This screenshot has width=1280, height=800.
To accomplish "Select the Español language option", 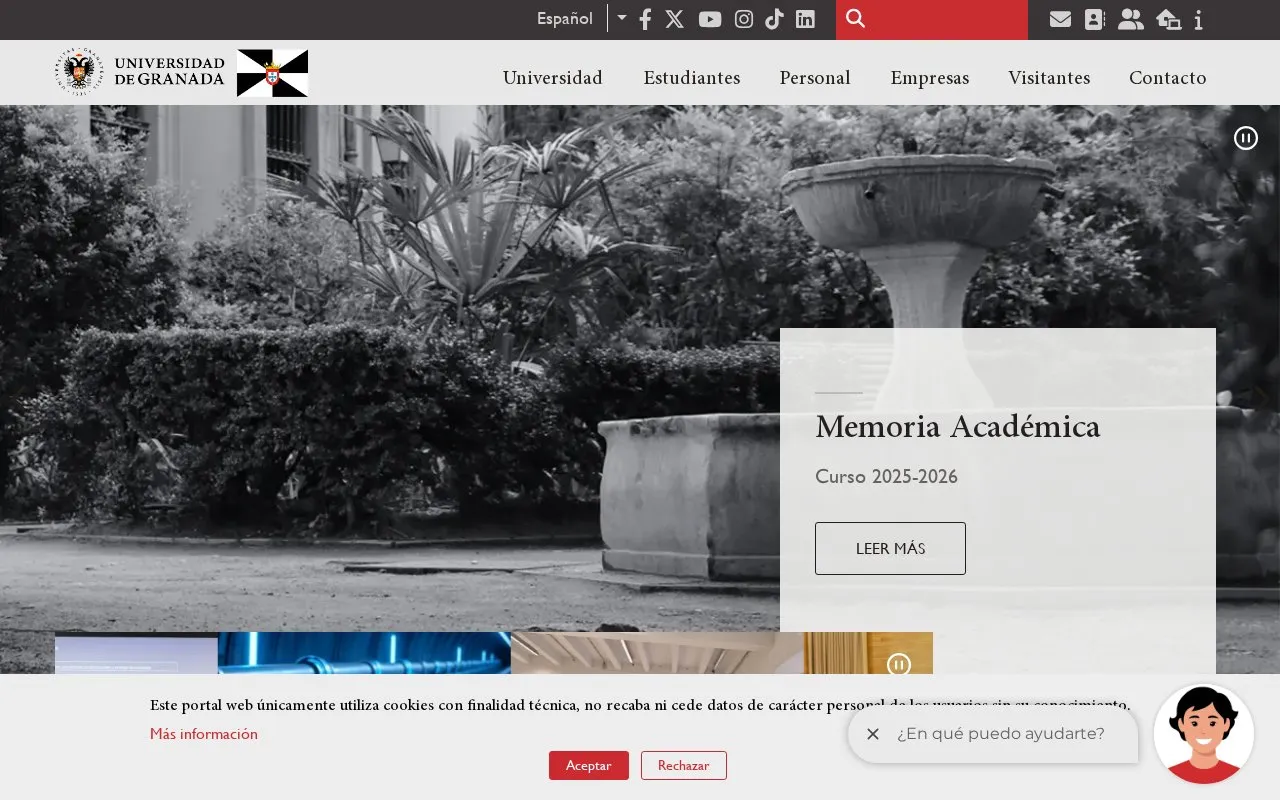I will click(x=565, y=18).
